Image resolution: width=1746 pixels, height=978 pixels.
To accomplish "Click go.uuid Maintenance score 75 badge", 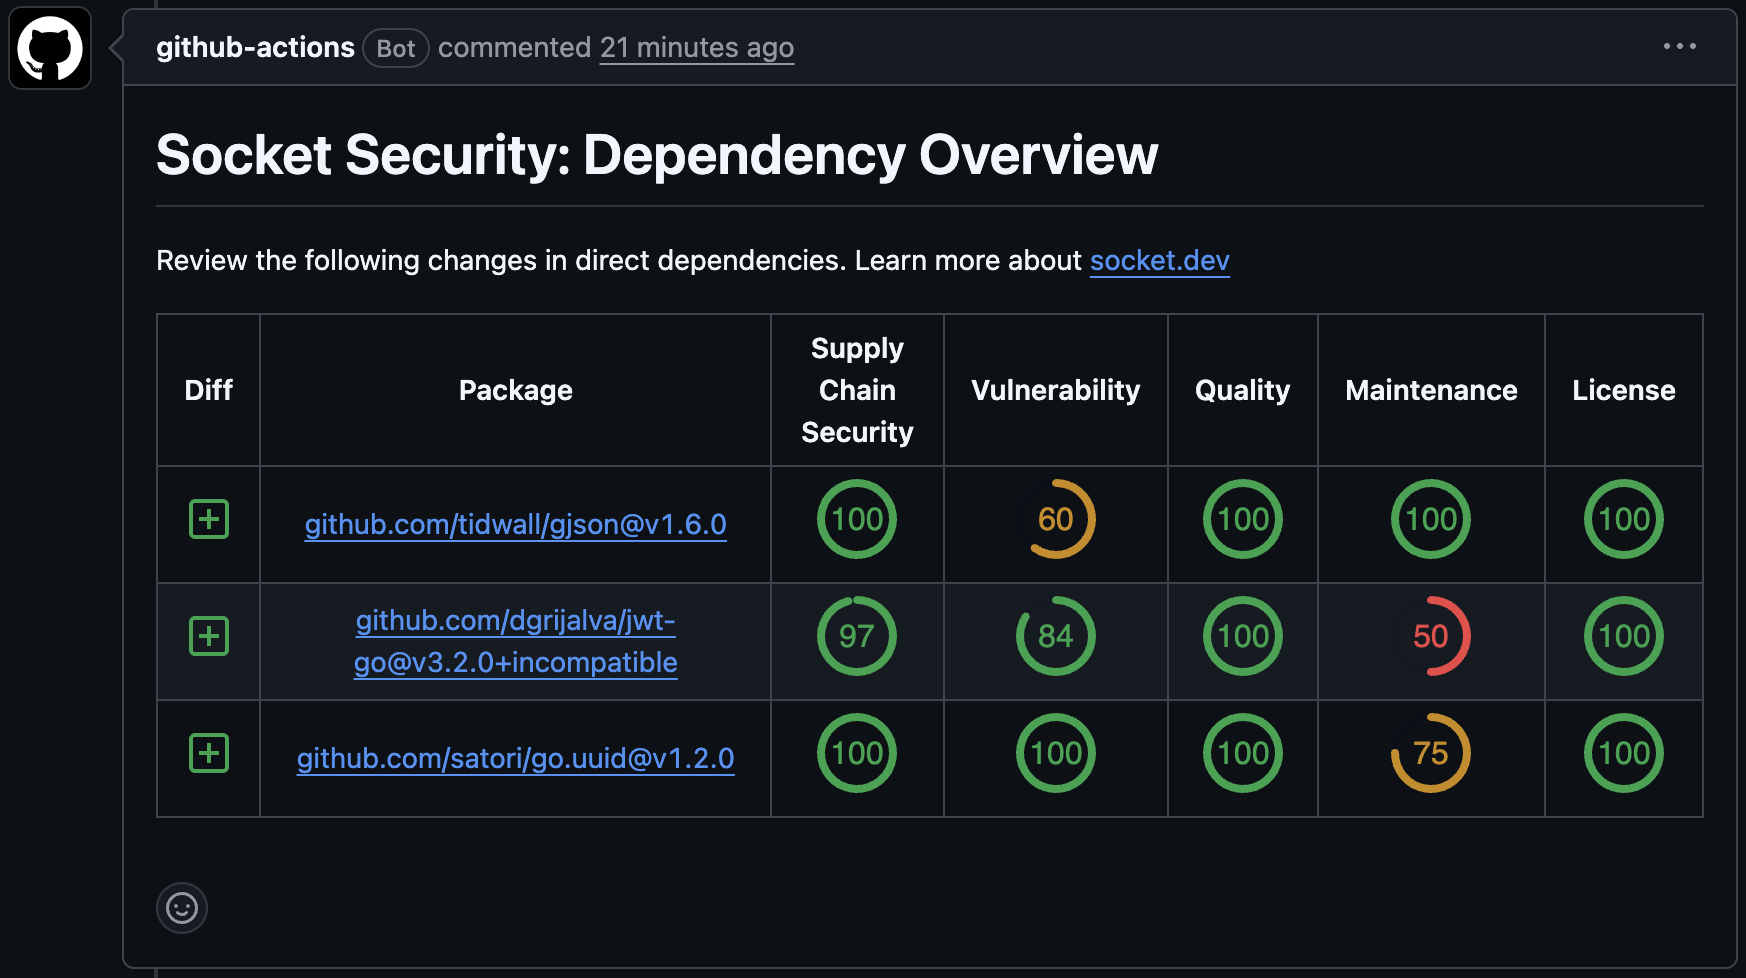I will [1431, 753].
